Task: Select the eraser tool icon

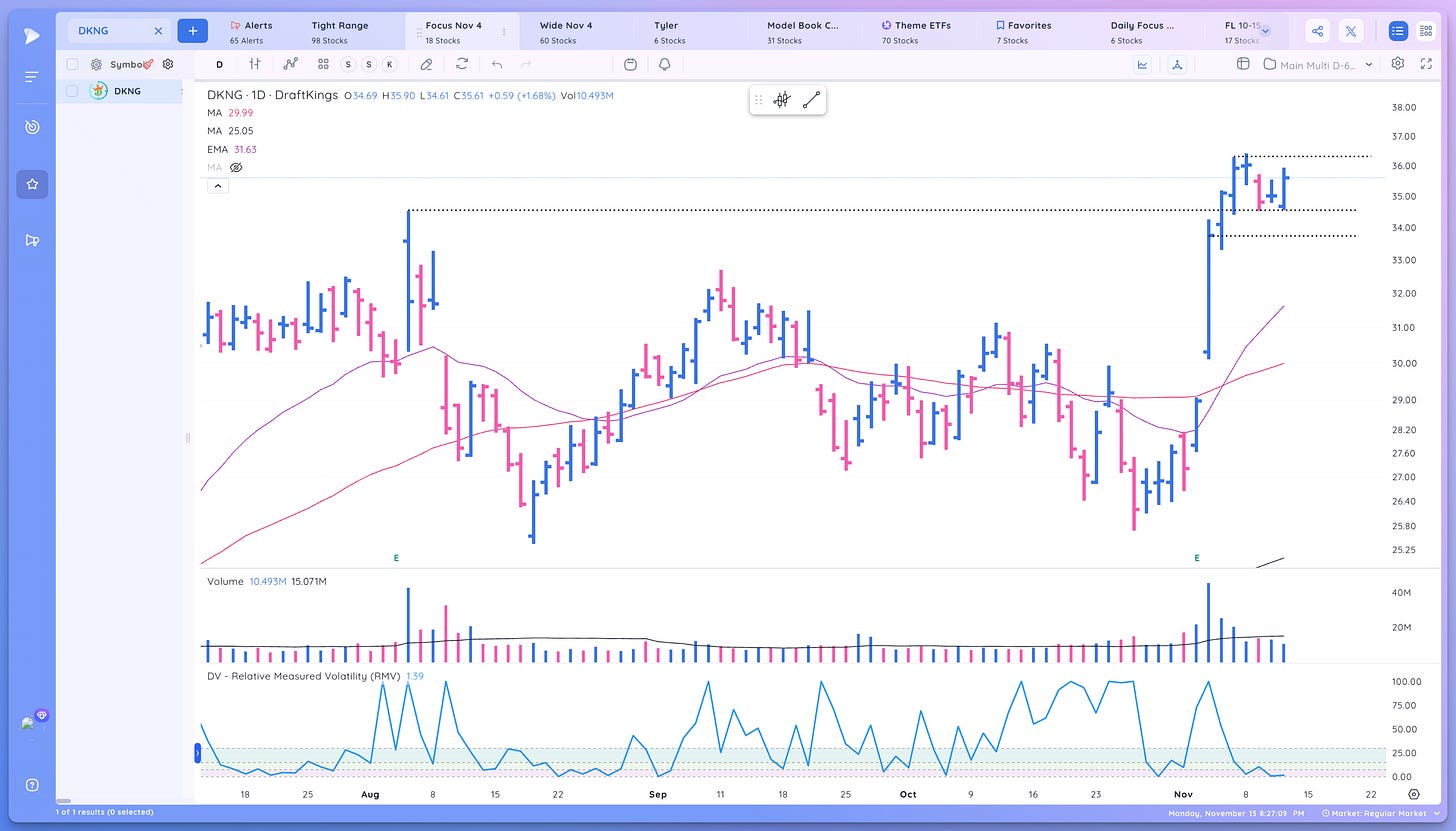Action: 426,64
